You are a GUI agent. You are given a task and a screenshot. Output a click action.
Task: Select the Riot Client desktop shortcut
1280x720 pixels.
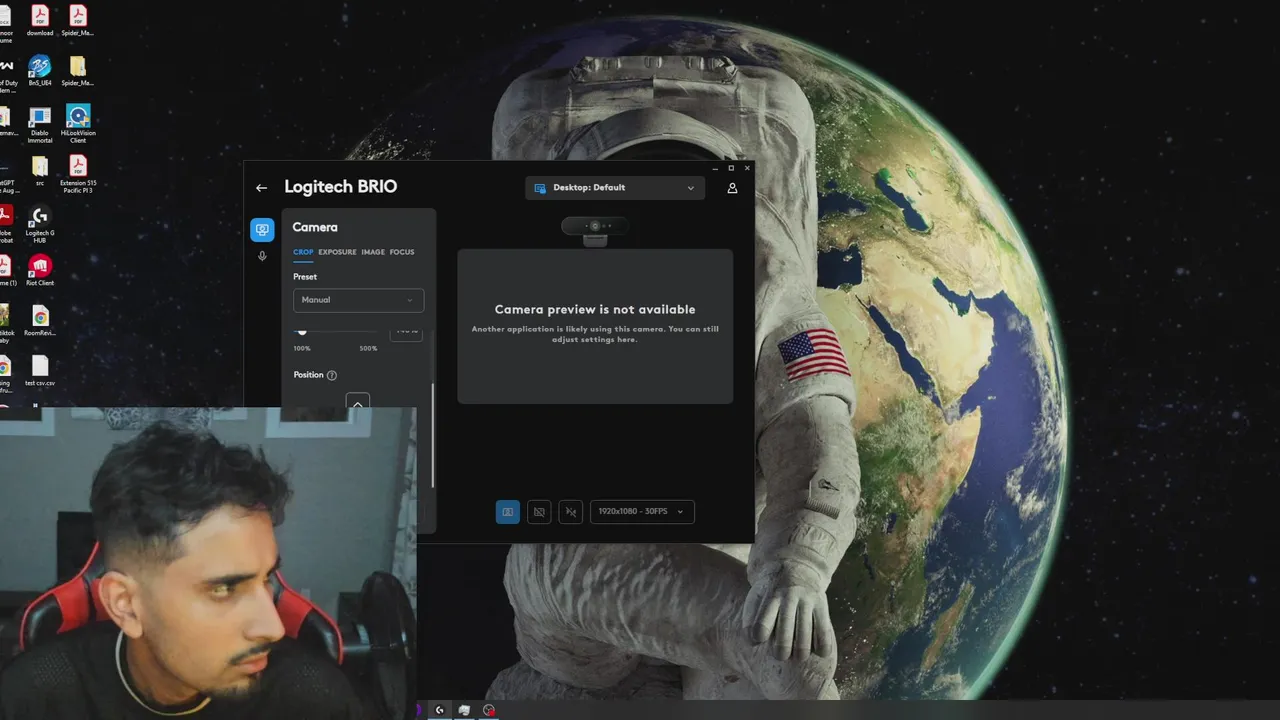(40, 271)
